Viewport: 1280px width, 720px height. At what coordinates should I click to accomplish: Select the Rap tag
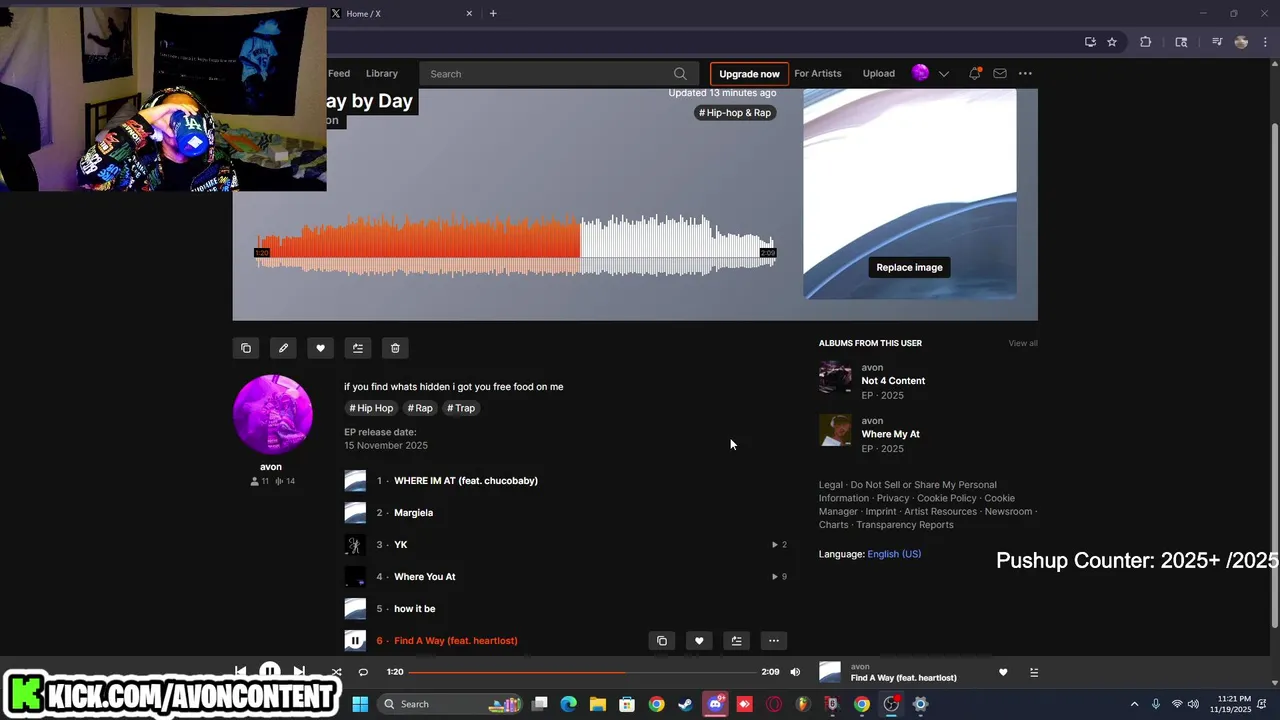pyautogui.click(x=420, y=408)
